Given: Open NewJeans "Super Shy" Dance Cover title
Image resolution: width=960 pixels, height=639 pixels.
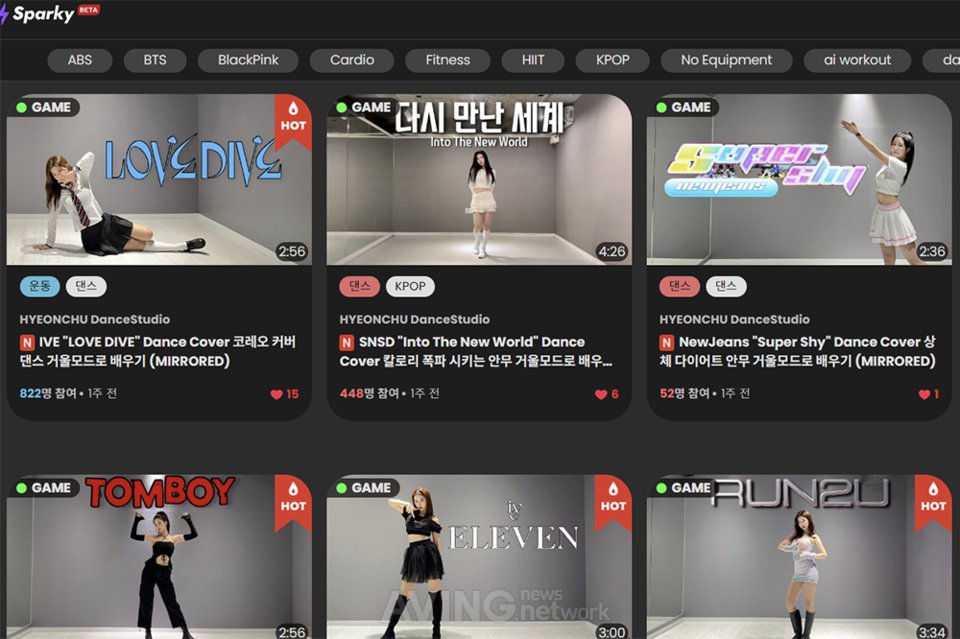Looking at the screenshot, I should coord(798,351).
